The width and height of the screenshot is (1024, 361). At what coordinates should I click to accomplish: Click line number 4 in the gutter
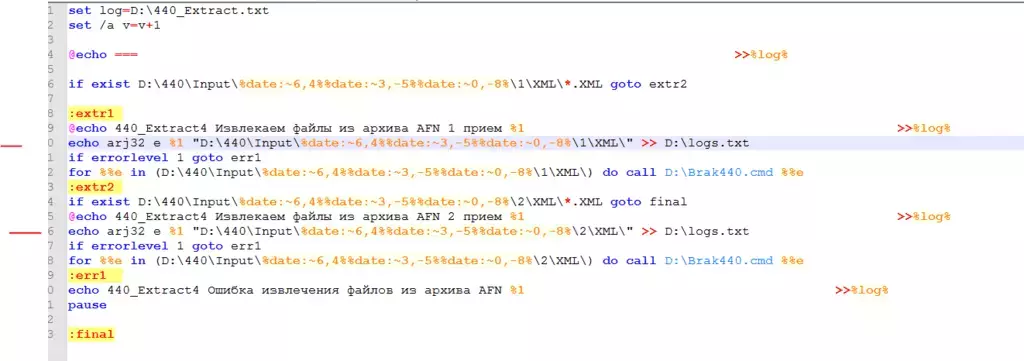tap(50, 55)
